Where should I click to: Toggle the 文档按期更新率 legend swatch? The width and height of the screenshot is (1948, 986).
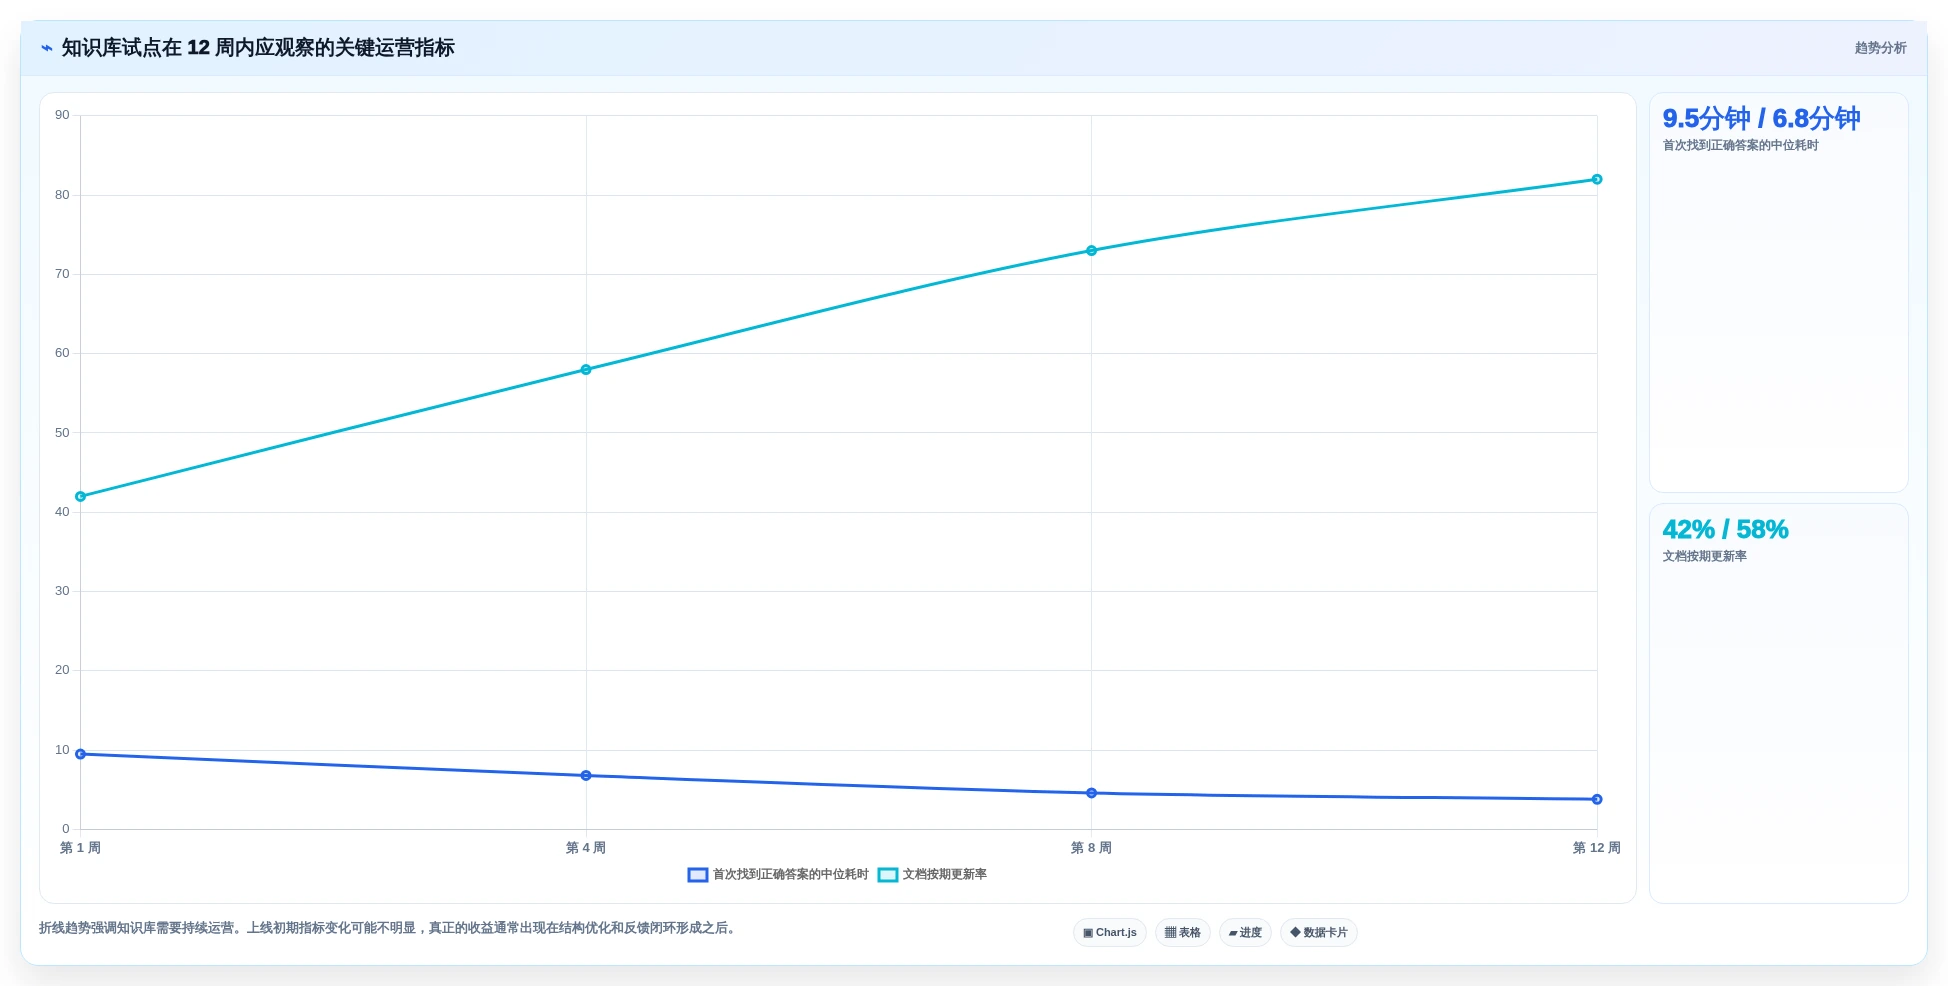(x=888, y=875)
